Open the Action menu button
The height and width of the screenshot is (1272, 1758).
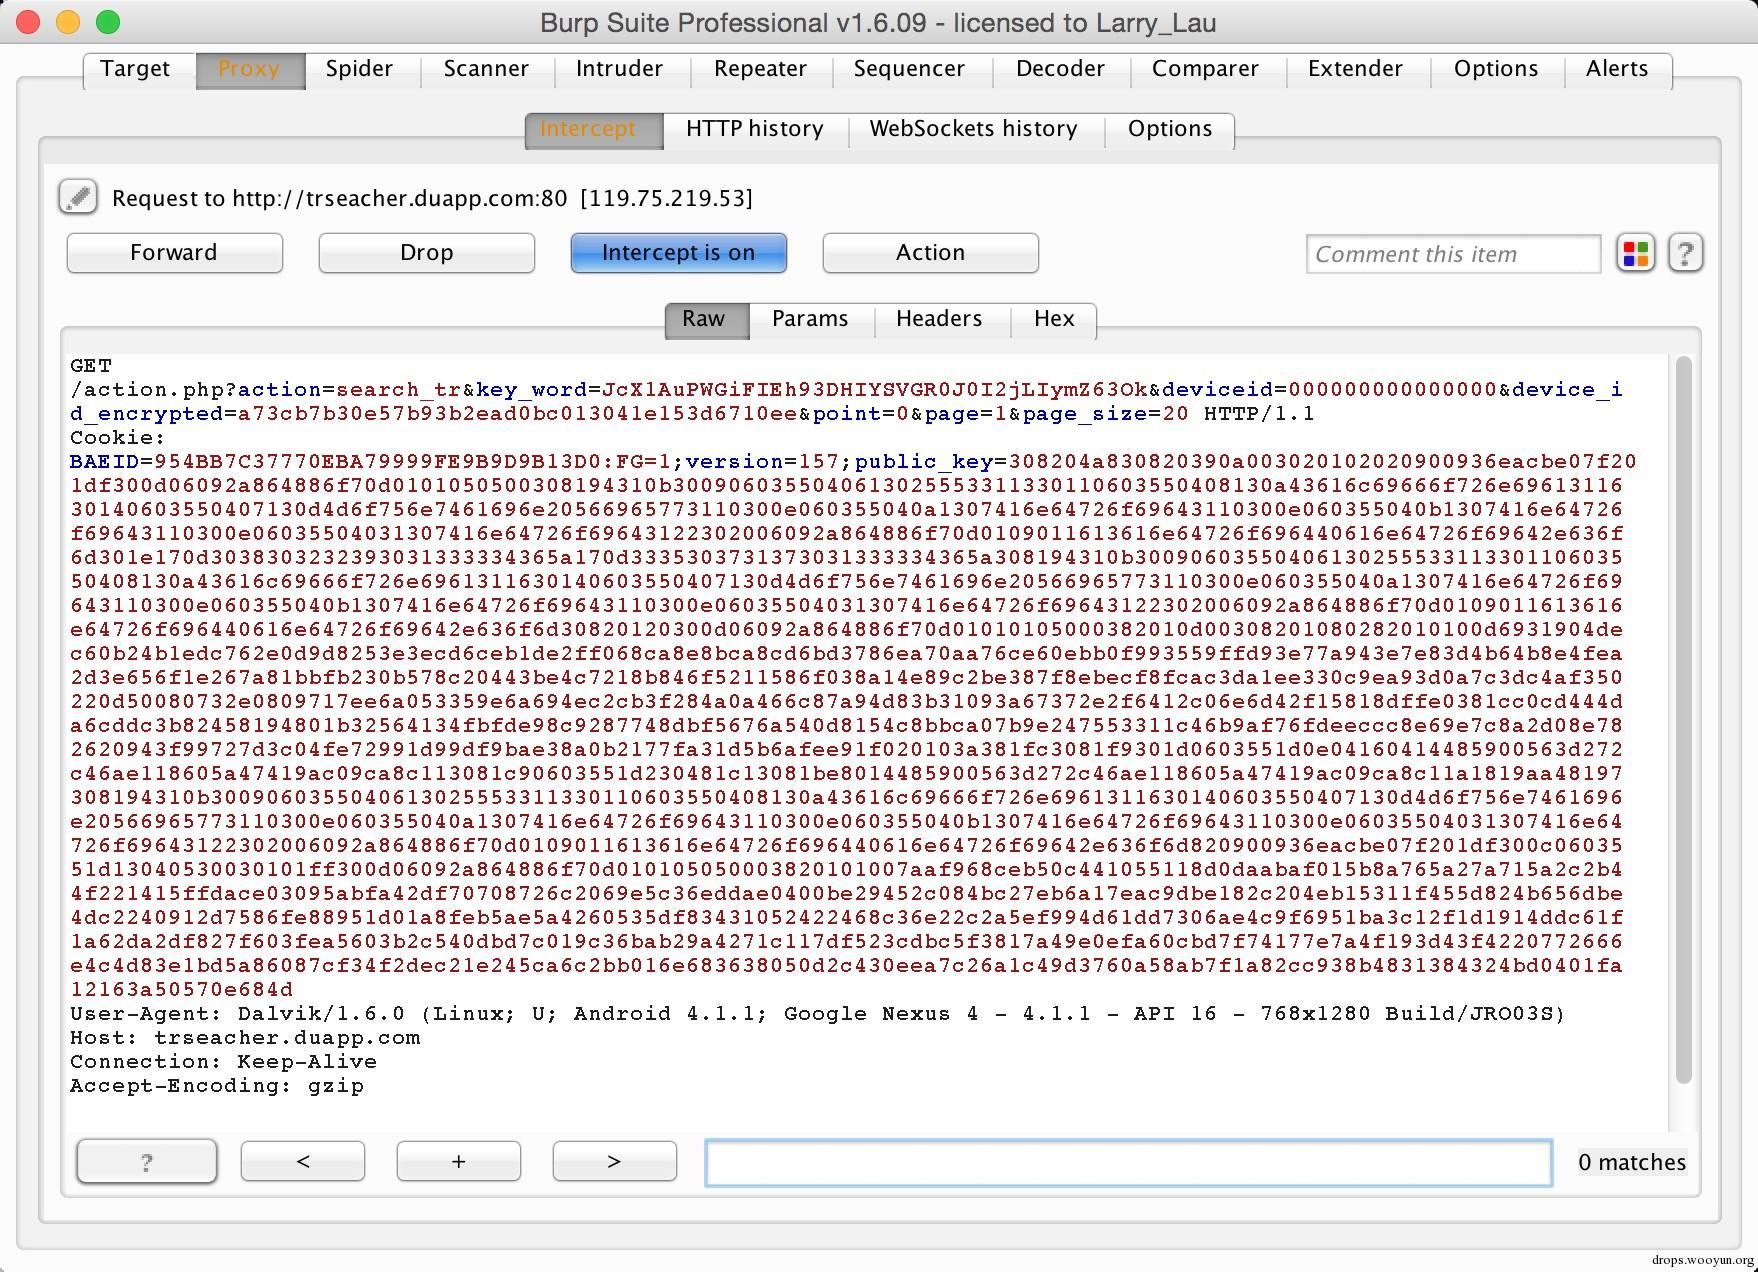[931, 253]
